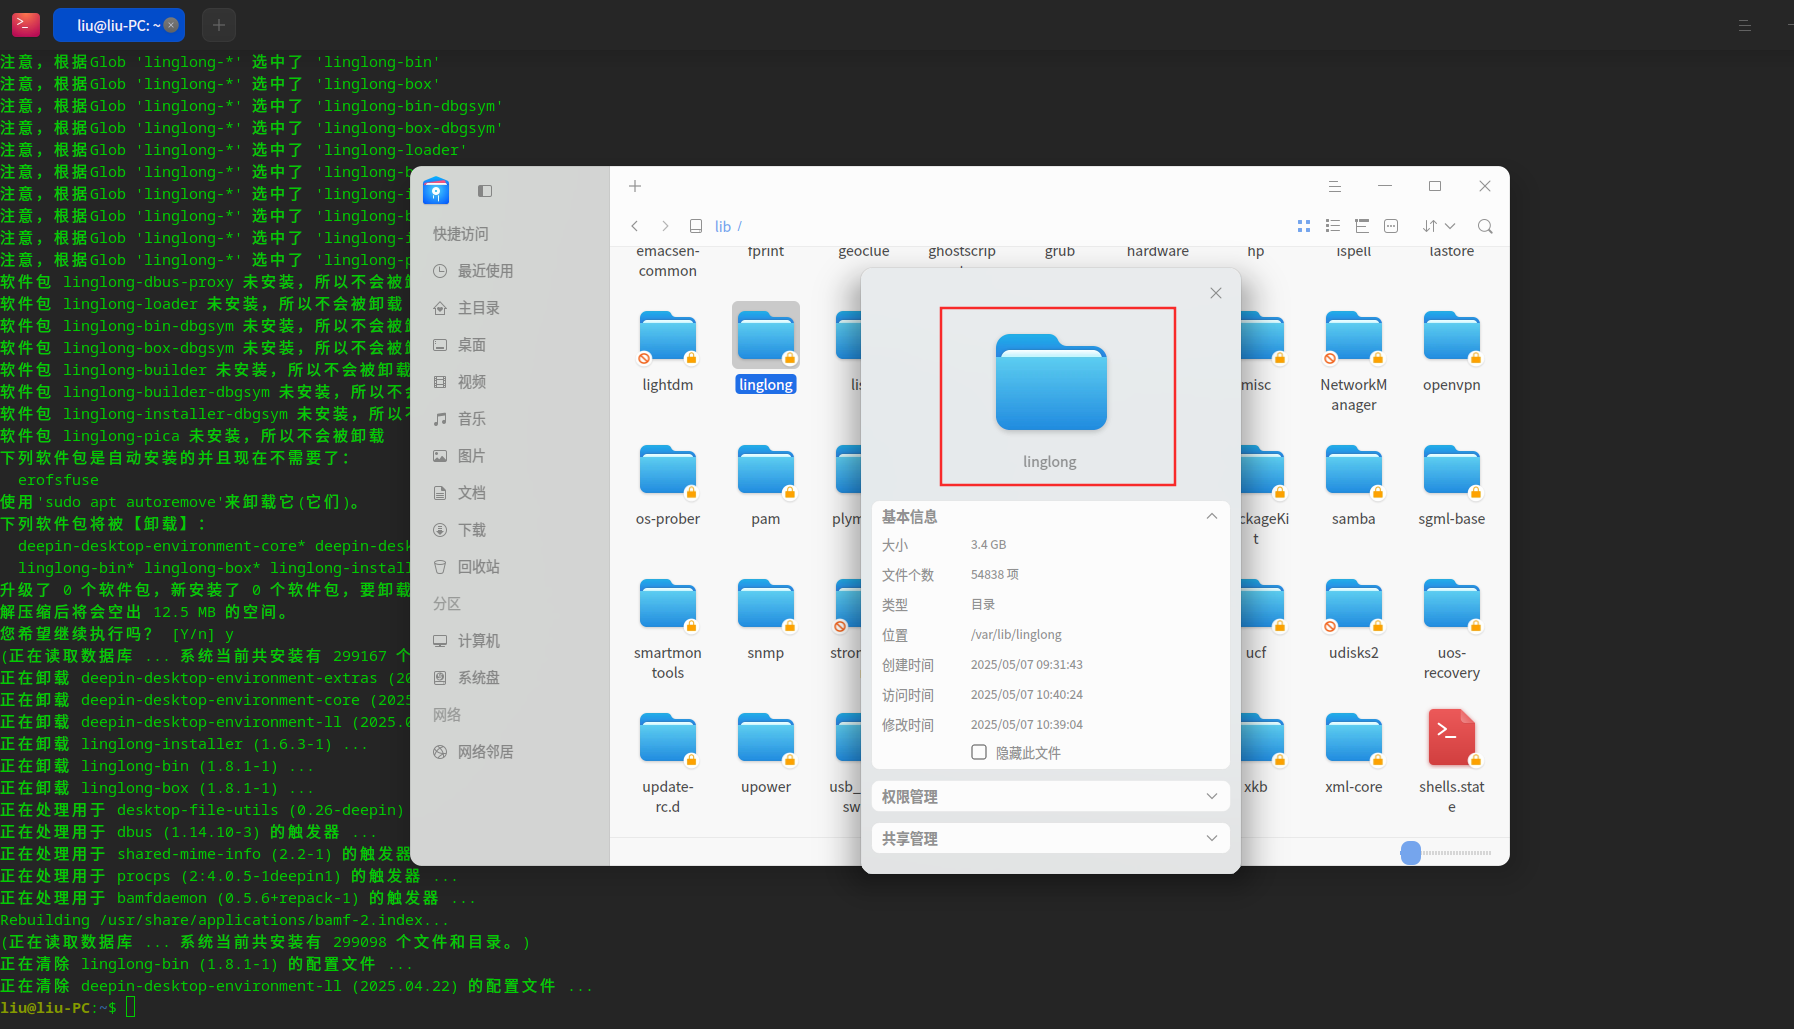Open the lightdm folder
This screenshot has width=1794, height=1029.
click(667, 338)
